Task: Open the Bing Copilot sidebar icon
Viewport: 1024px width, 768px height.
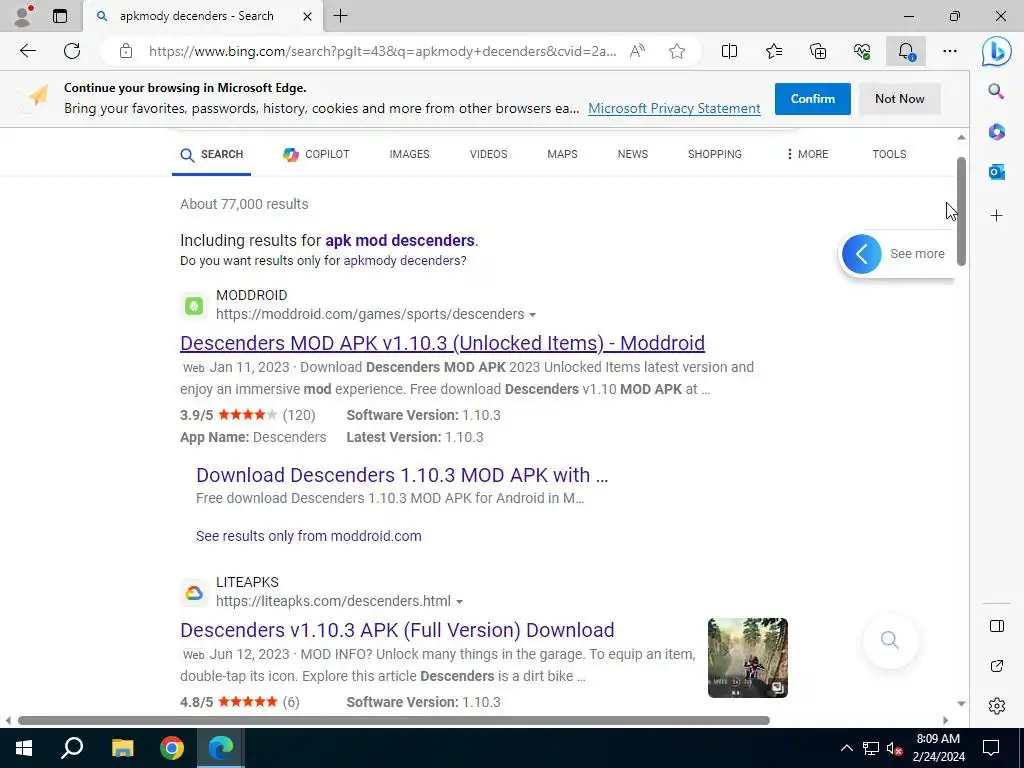Action: (x=997, y=52)
